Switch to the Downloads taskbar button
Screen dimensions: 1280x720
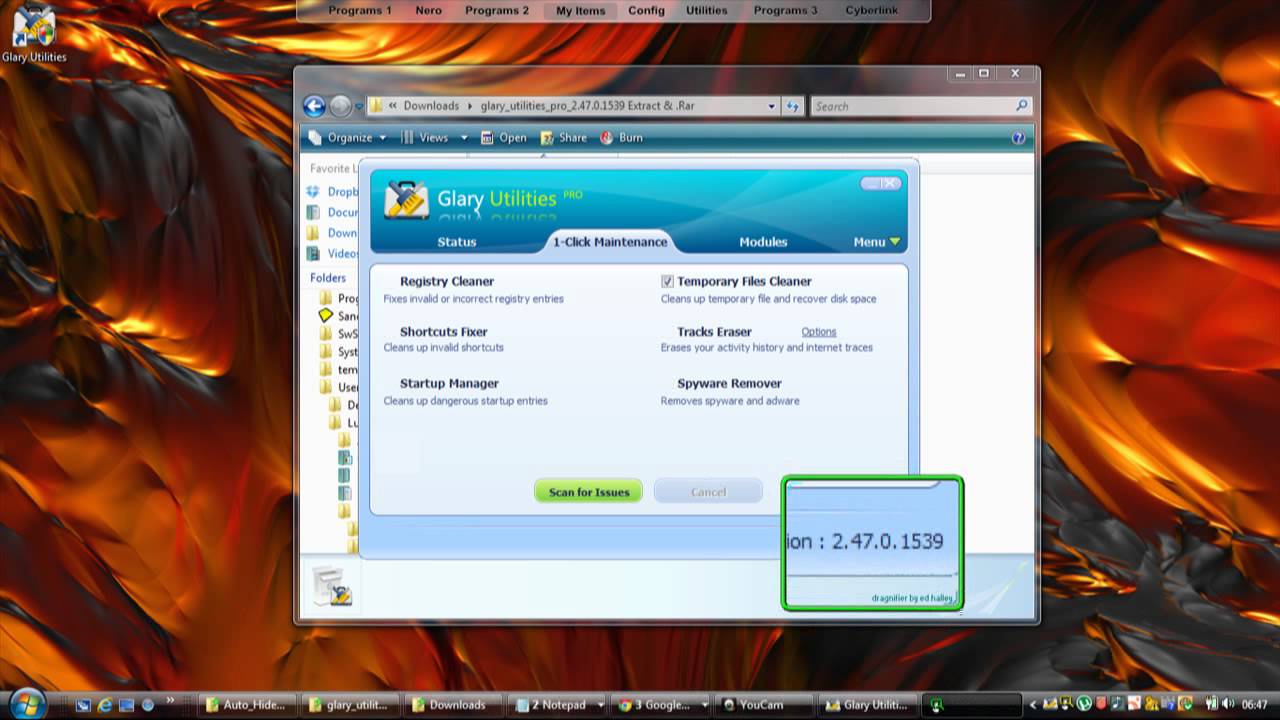455,705
